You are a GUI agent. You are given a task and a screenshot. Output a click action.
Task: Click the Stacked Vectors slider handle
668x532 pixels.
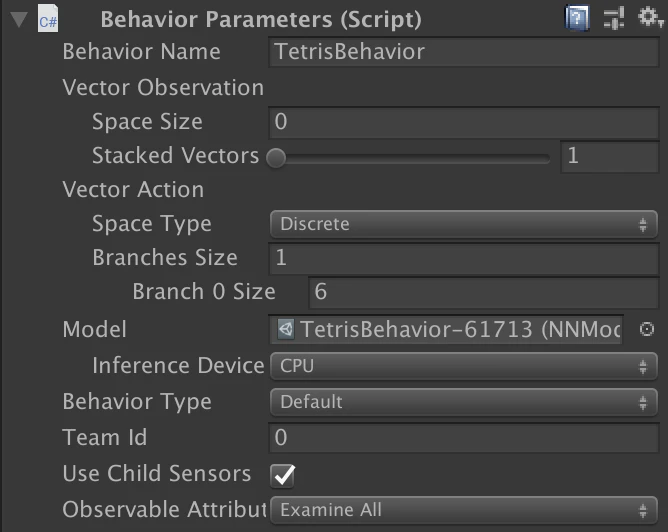(275, 157)
